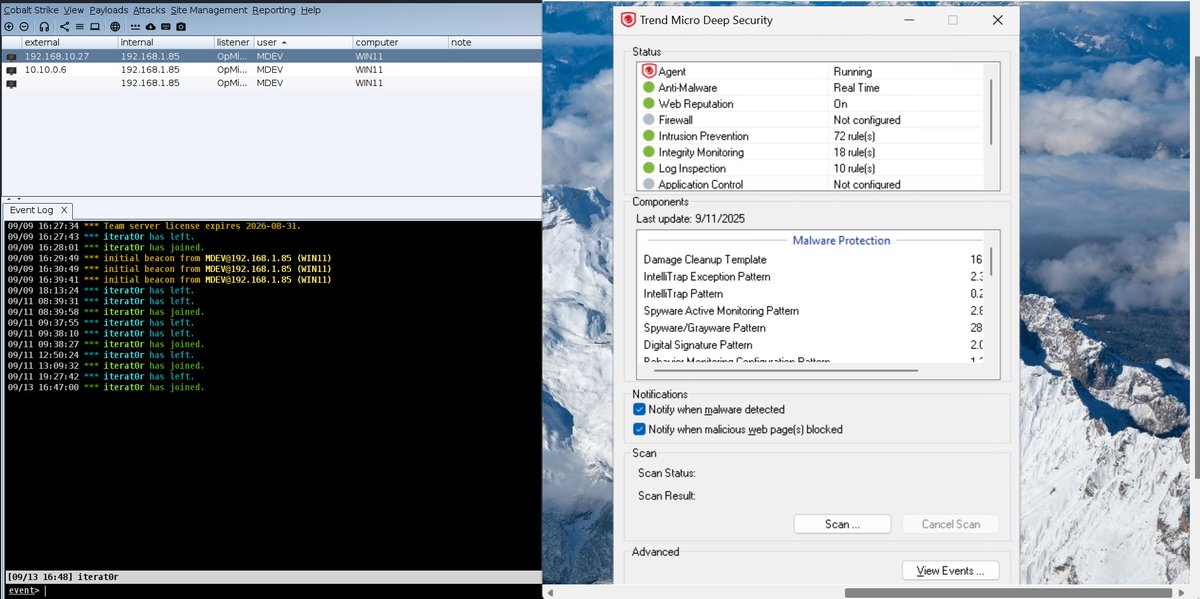Open downloads via cloud download icon
This screenshot has height=599, width=1200.
coord(150,26)
